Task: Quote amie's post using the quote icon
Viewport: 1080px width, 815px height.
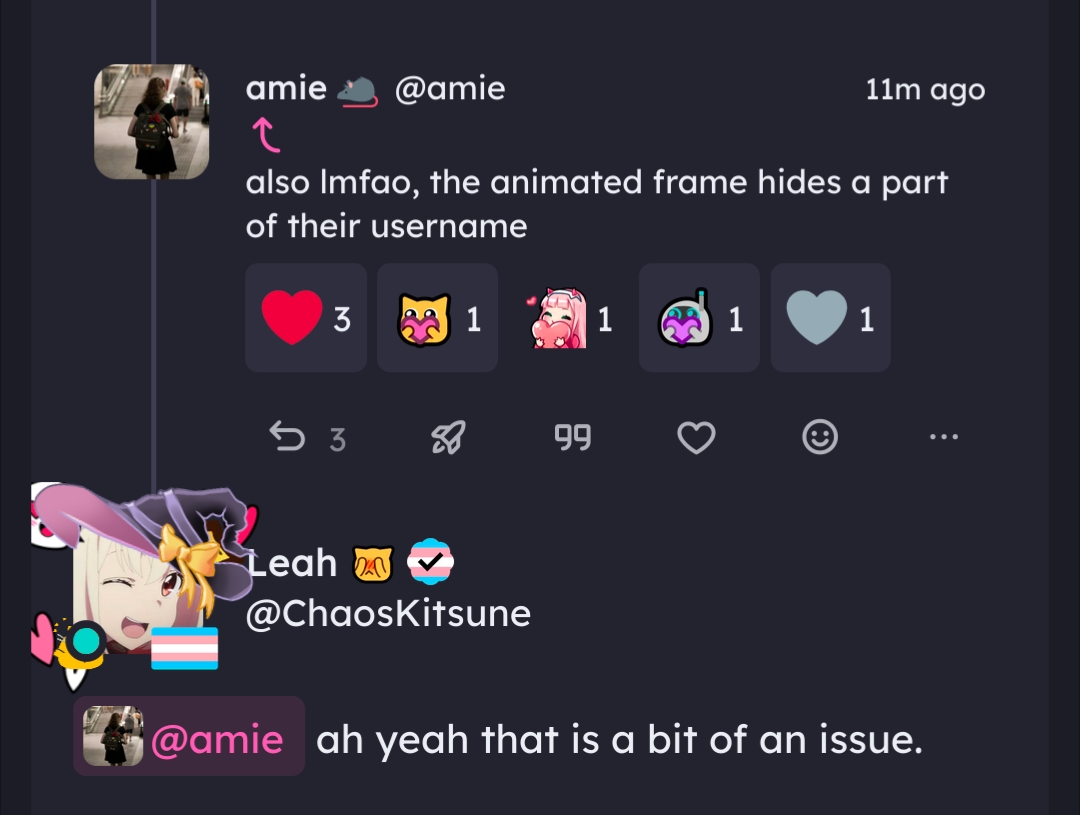Action: [x=572, y=437]
